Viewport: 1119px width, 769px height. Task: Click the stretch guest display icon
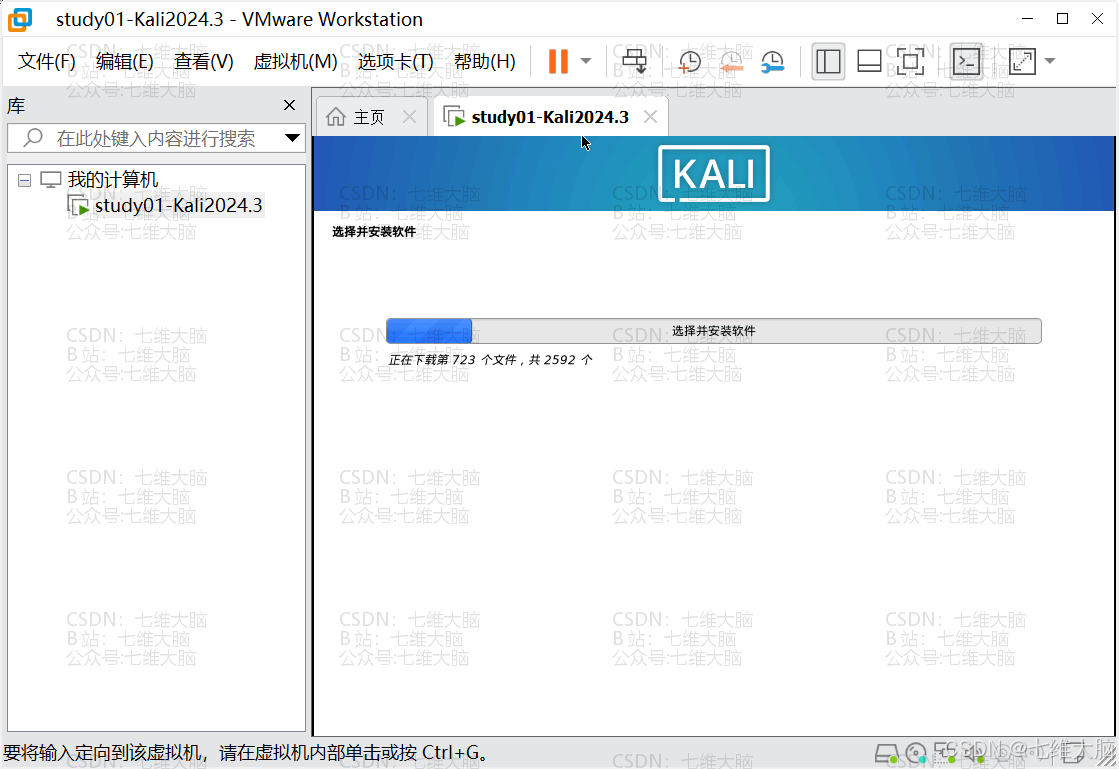(x=1022, y=61)
